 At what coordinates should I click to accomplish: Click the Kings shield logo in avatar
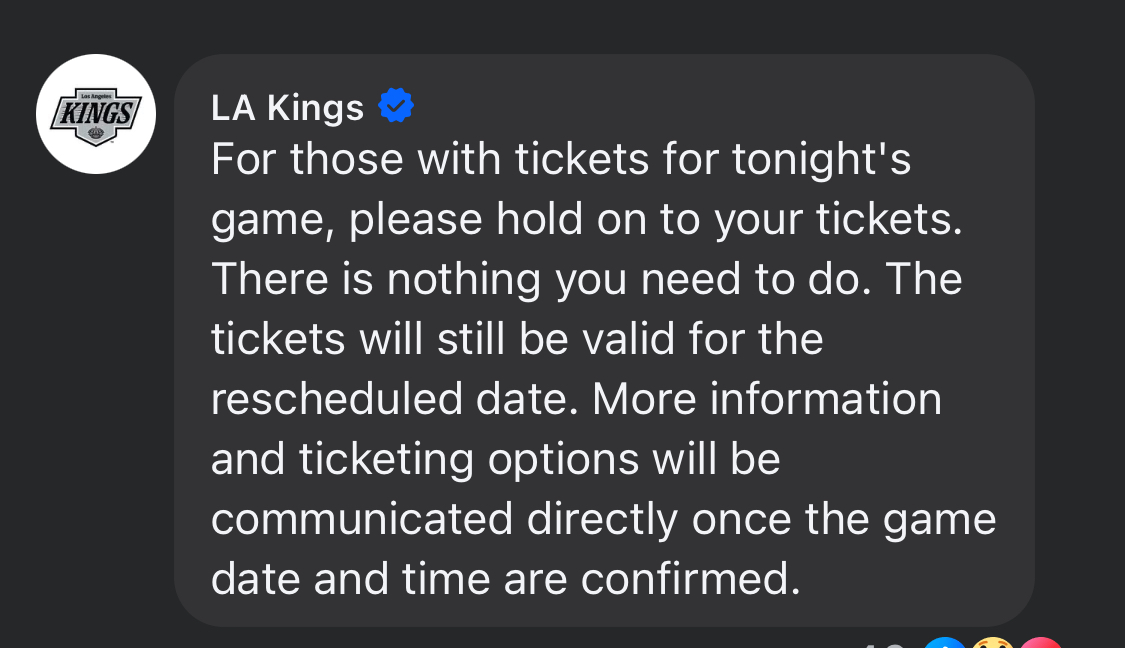tap(96, 116)
